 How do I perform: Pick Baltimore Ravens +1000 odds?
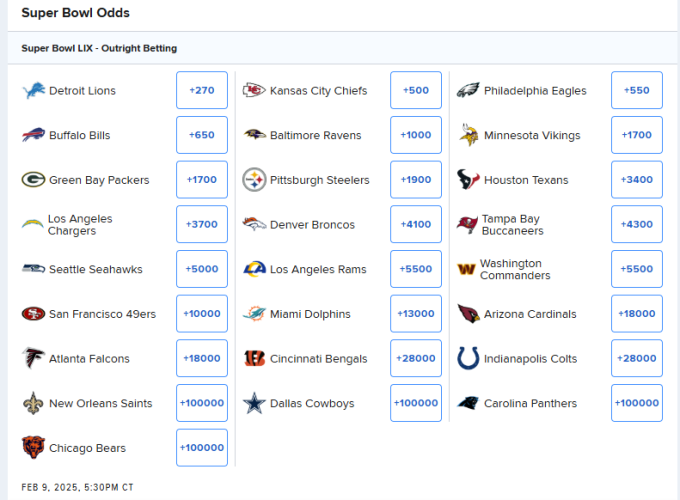click(416, 135)
